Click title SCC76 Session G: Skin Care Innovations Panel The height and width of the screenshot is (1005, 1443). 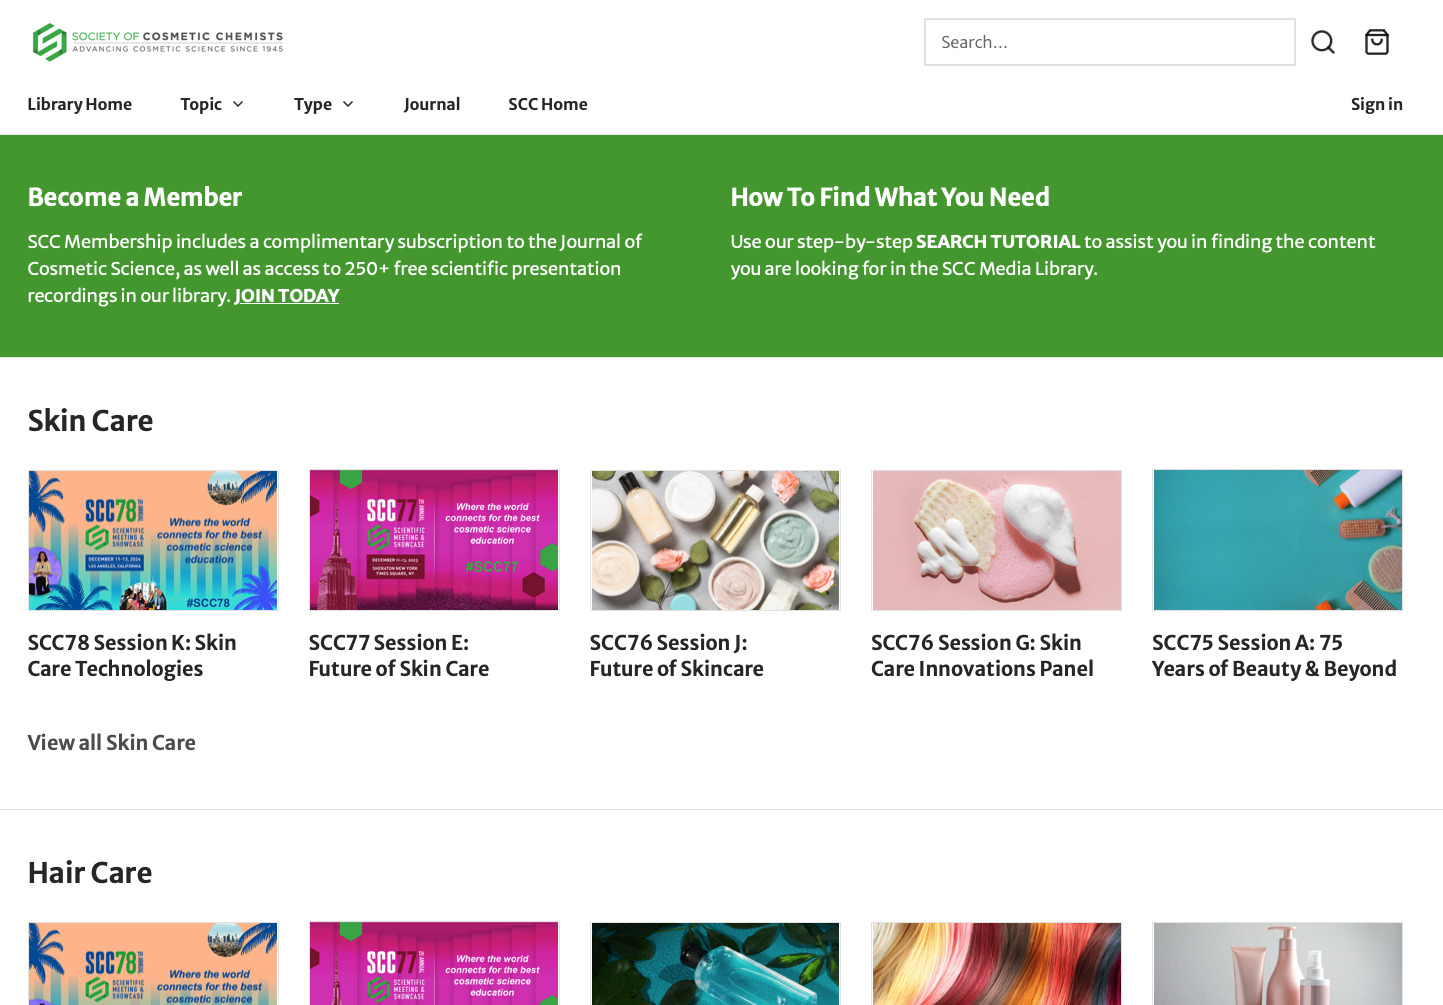[x=982, y=656]
